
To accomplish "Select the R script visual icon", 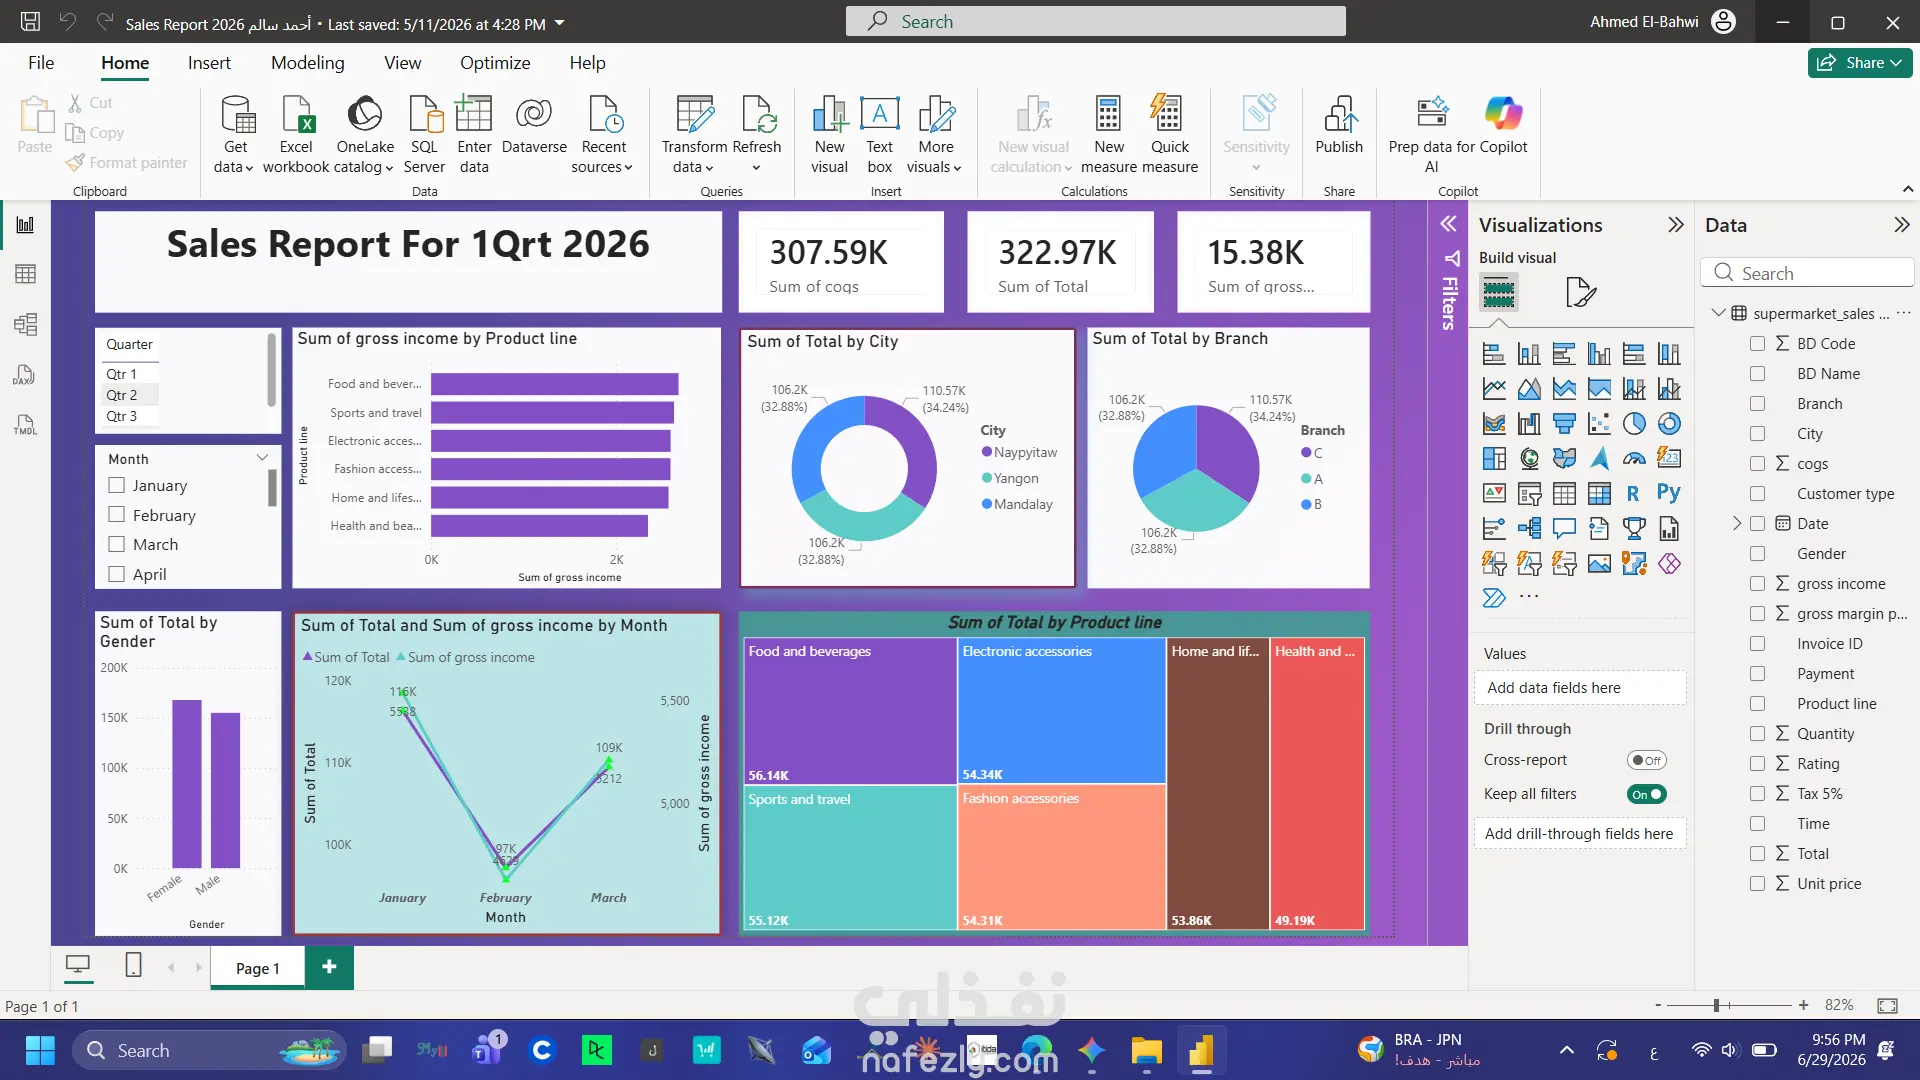I will coord(1633,493).
